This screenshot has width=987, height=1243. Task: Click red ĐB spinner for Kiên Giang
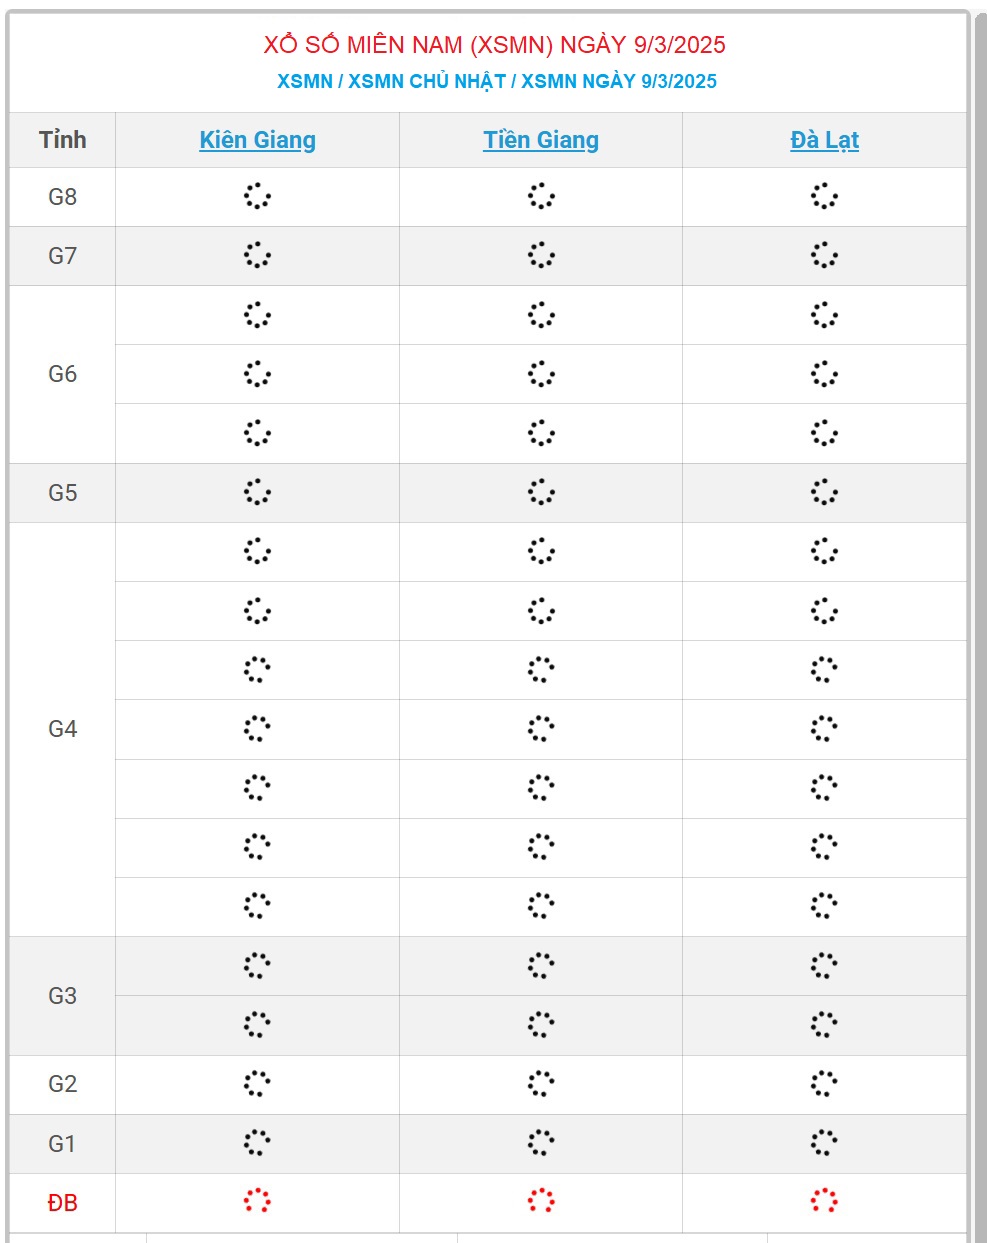(x=257, y=1201)
